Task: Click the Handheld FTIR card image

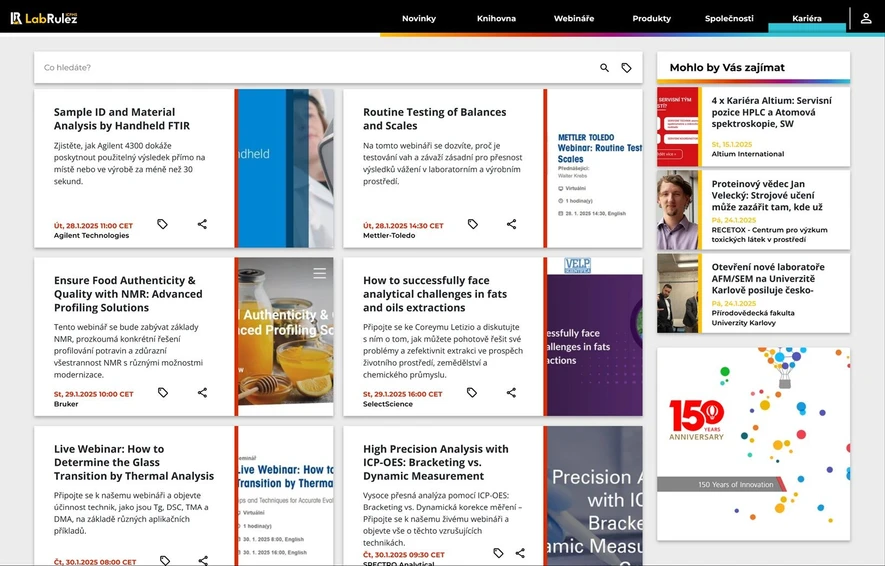Action: pos(286,168)
